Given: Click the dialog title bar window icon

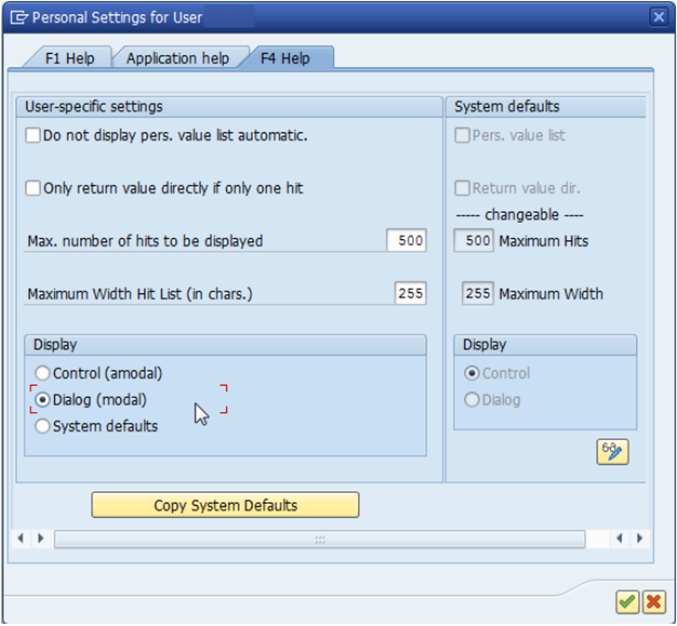Looking at the screenshot, I should pyautogui.click(x=18, y=17).
